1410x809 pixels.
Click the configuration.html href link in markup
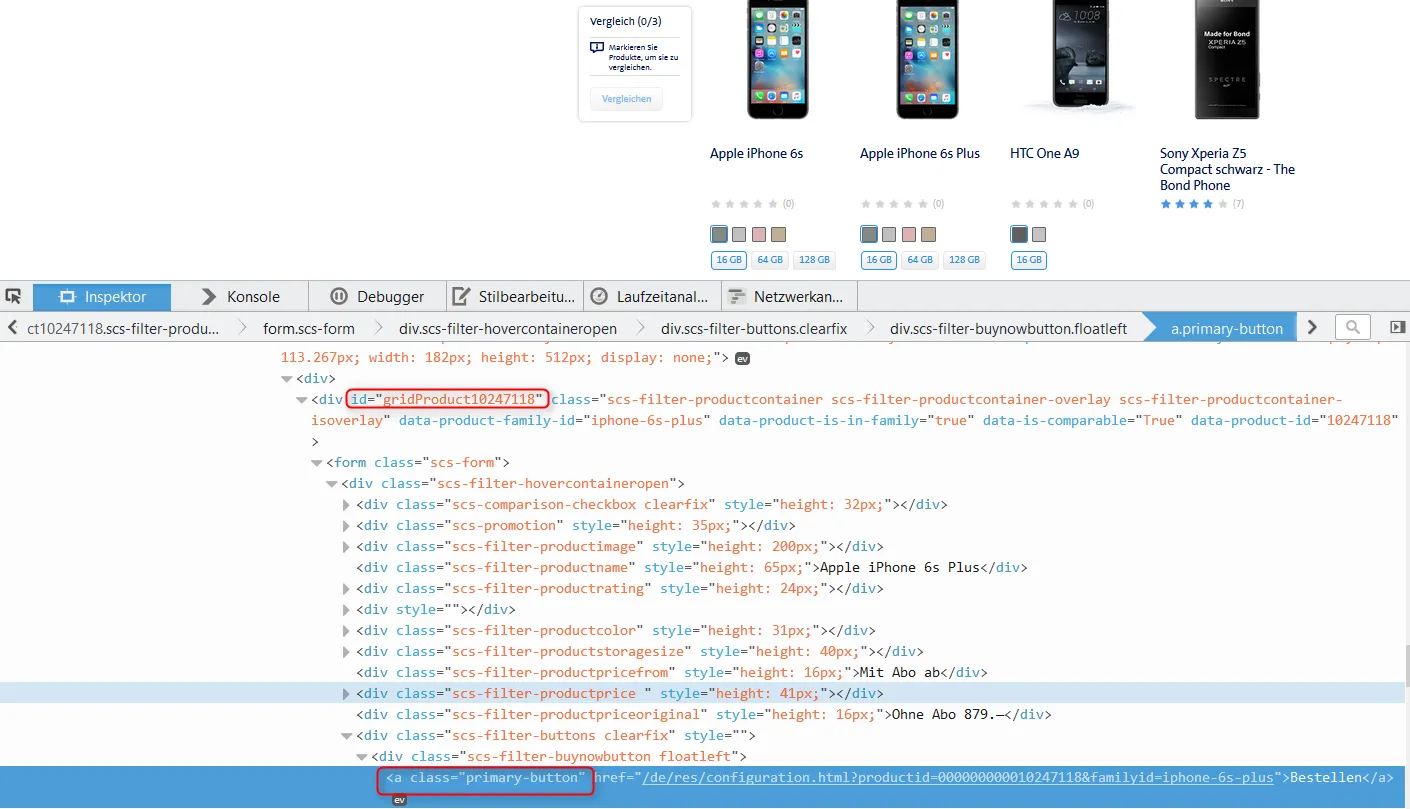[x=958, y=778]
